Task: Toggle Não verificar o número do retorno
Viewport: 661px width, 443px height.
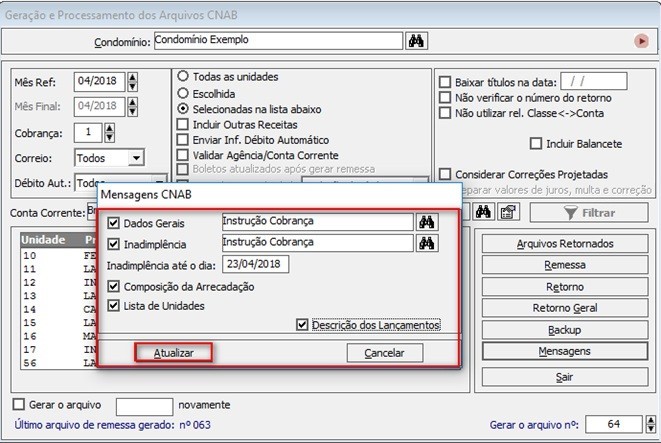Action: click(445, 97)
